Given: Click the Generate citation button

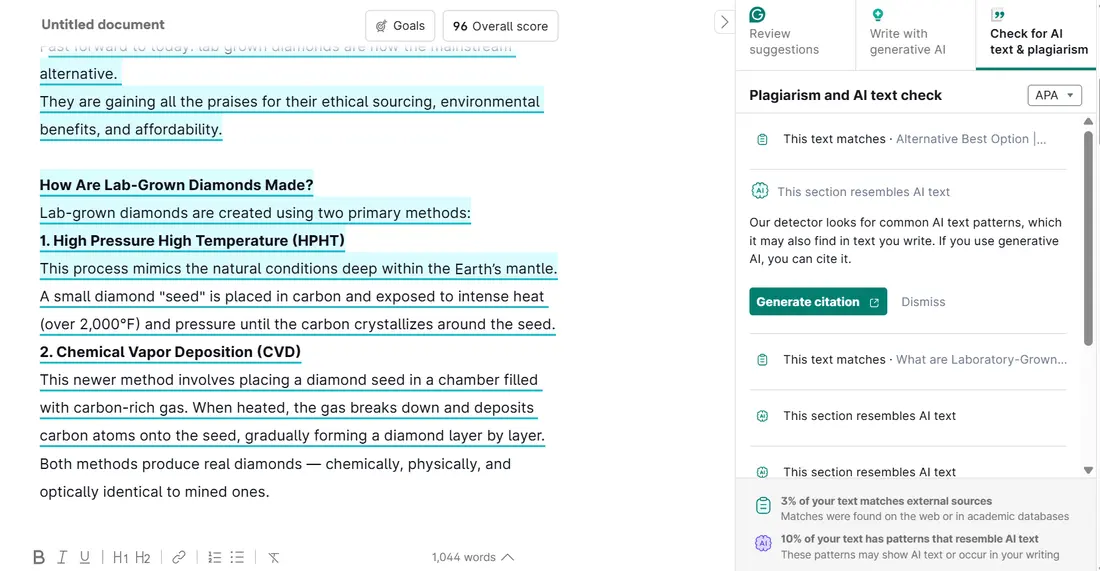Looking at the screenshot, I should pyautogui.click(x=817, y=302).
